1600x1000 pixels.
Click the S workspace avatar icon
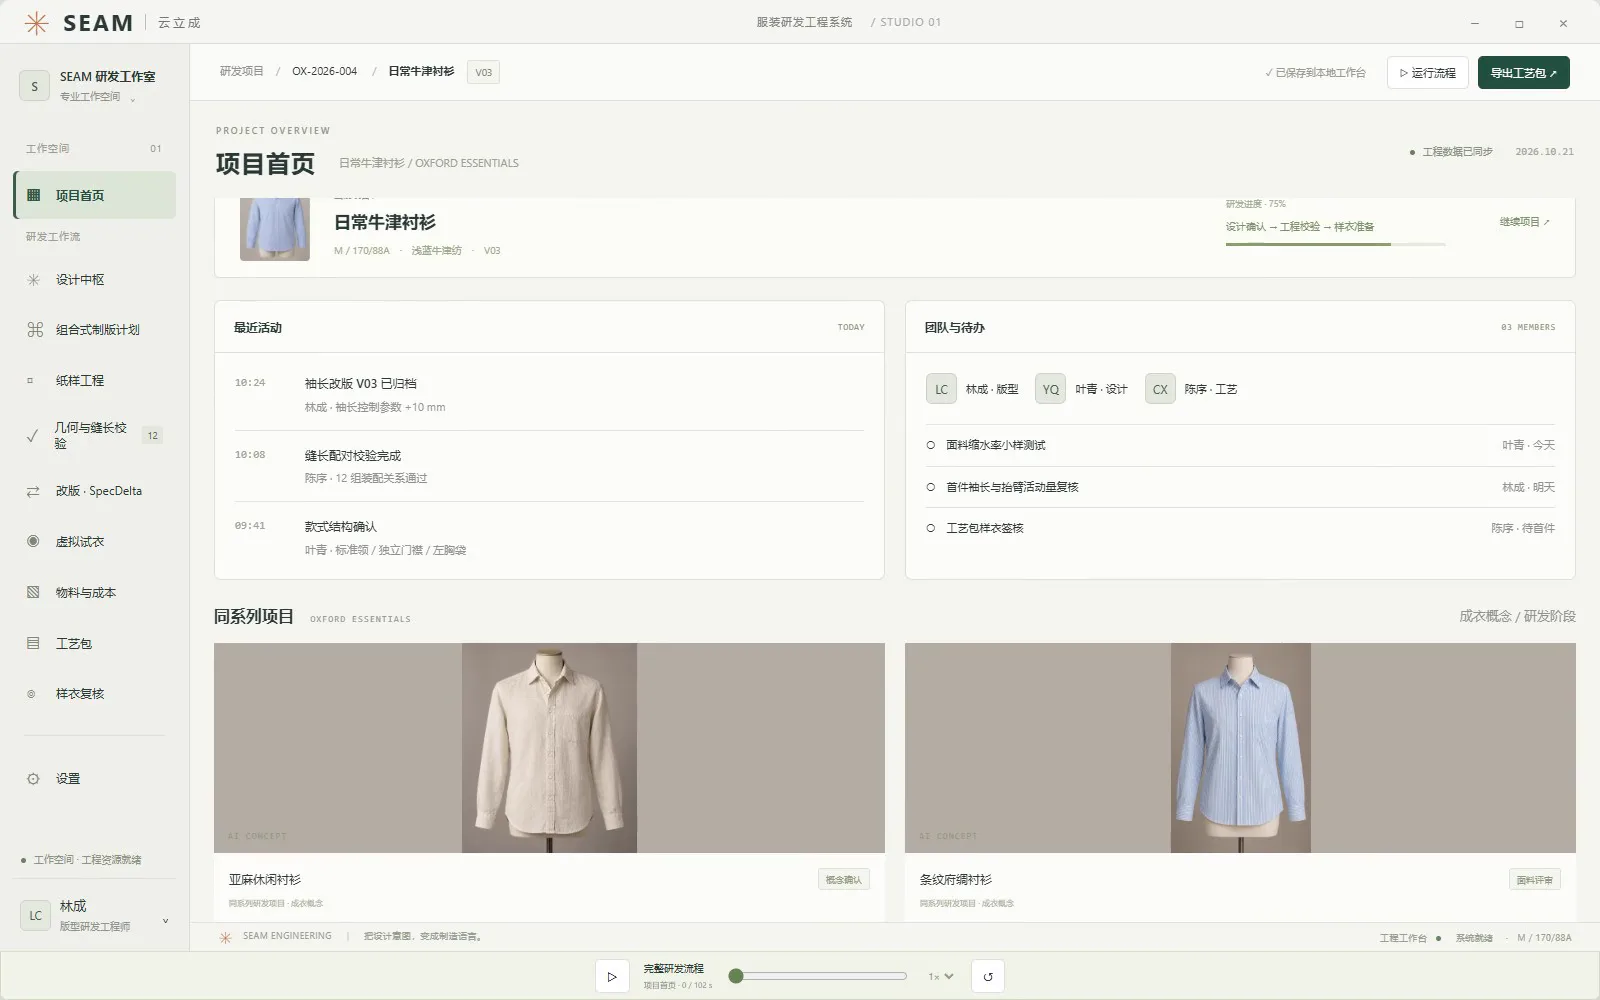(x=34, y=86)
